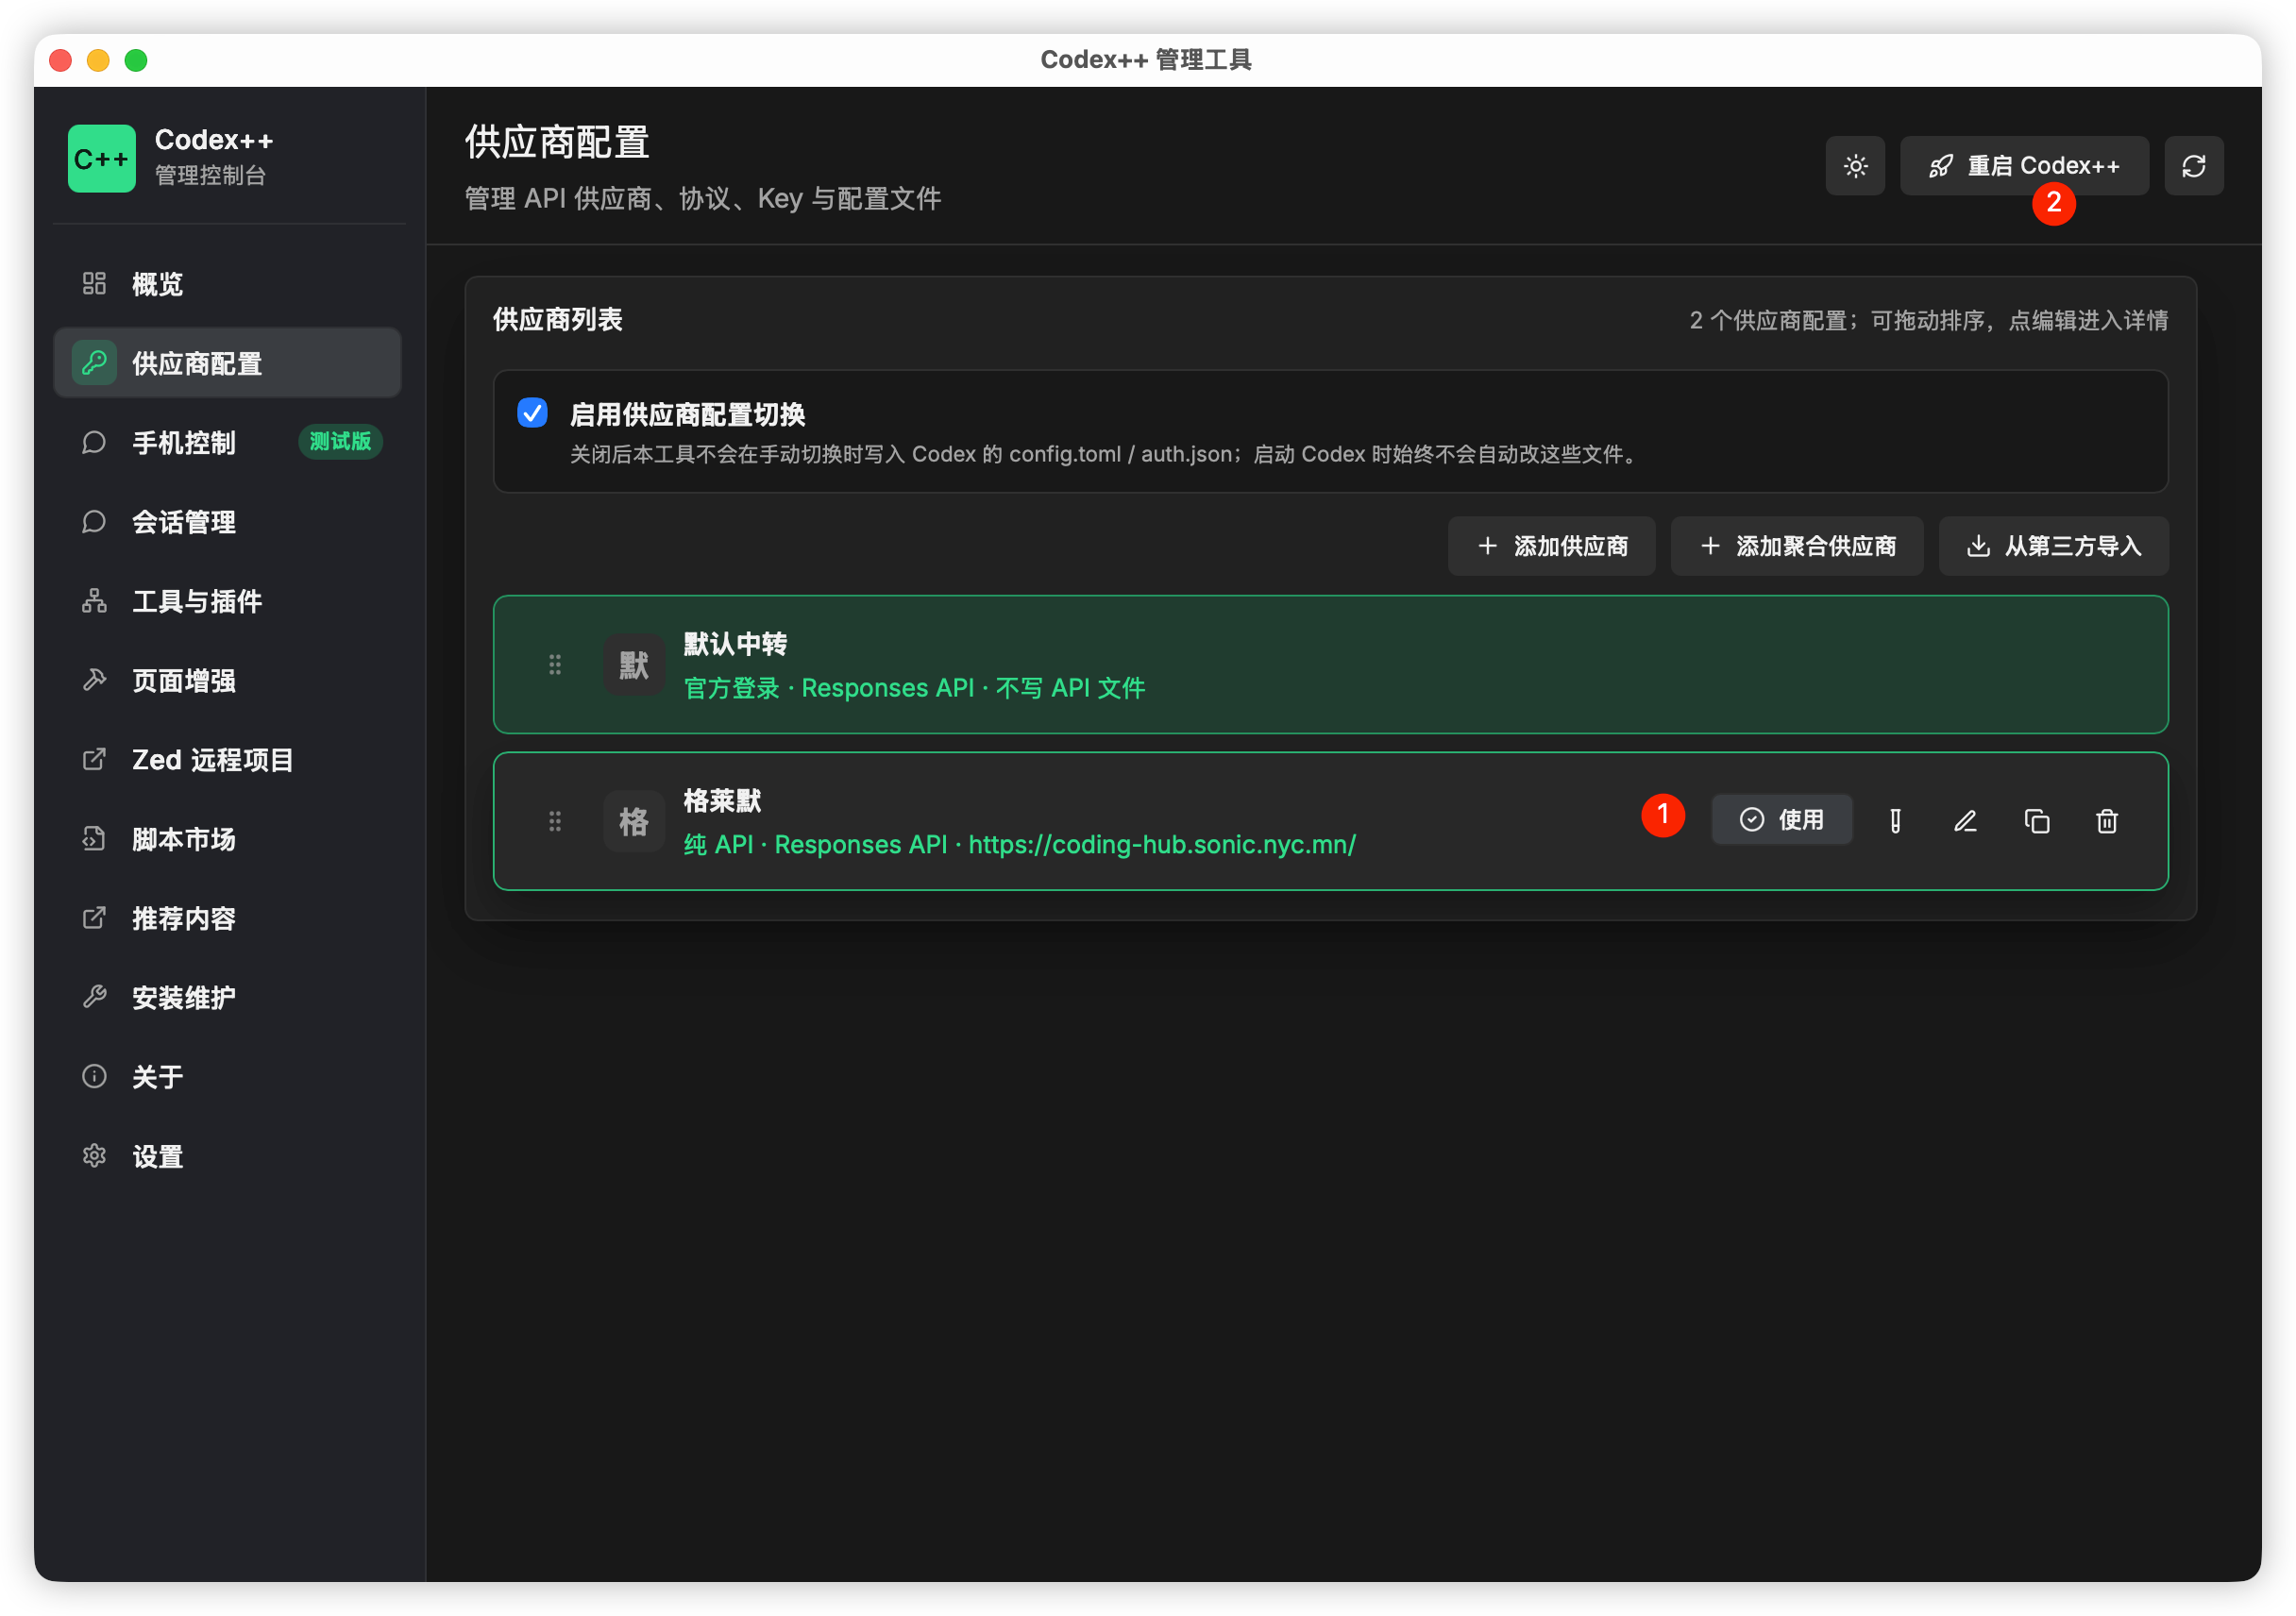The image size is (2296, 1616).
Task: Click the 添加供应商 button
Action: coord(1551,546)
